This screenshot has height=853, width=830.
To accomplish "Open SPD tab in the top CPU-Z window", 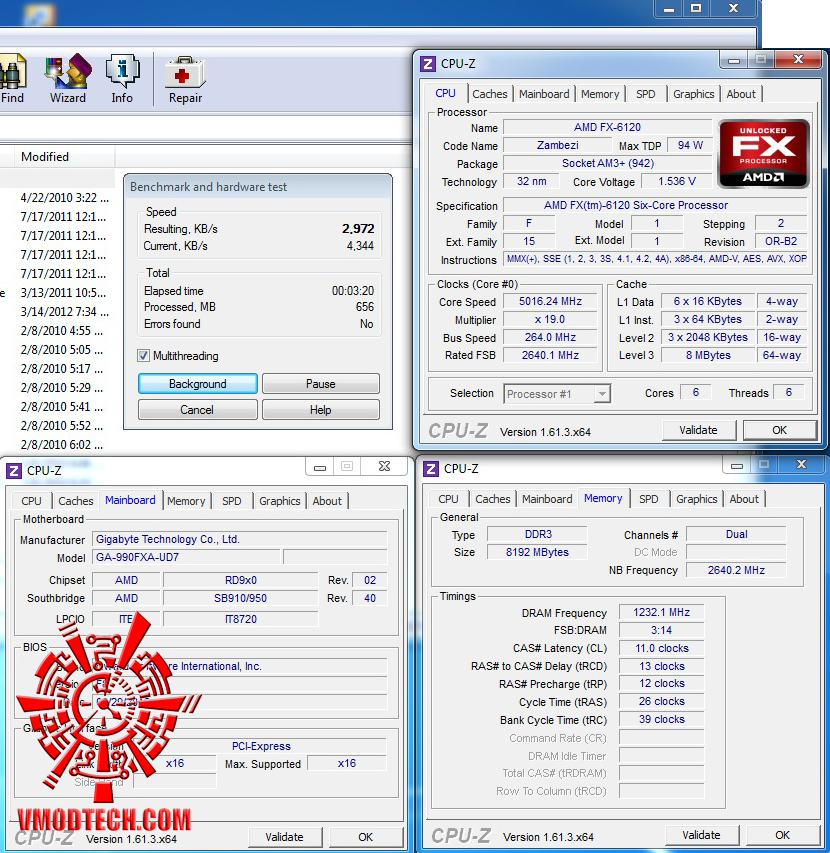I will coord(646,94).
